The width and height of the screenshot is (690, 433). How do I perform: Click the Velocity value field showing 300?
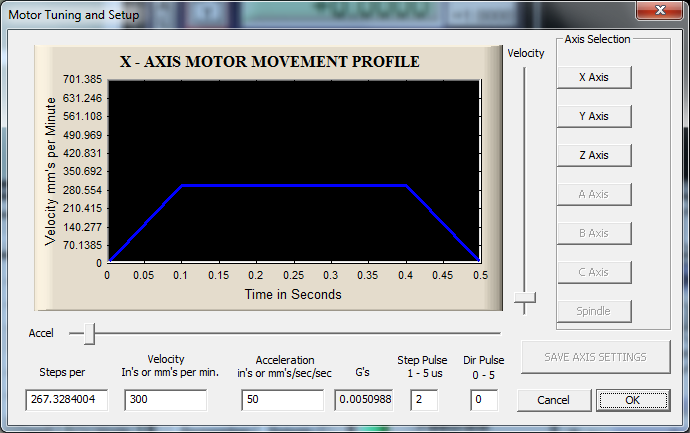point(165,400)
